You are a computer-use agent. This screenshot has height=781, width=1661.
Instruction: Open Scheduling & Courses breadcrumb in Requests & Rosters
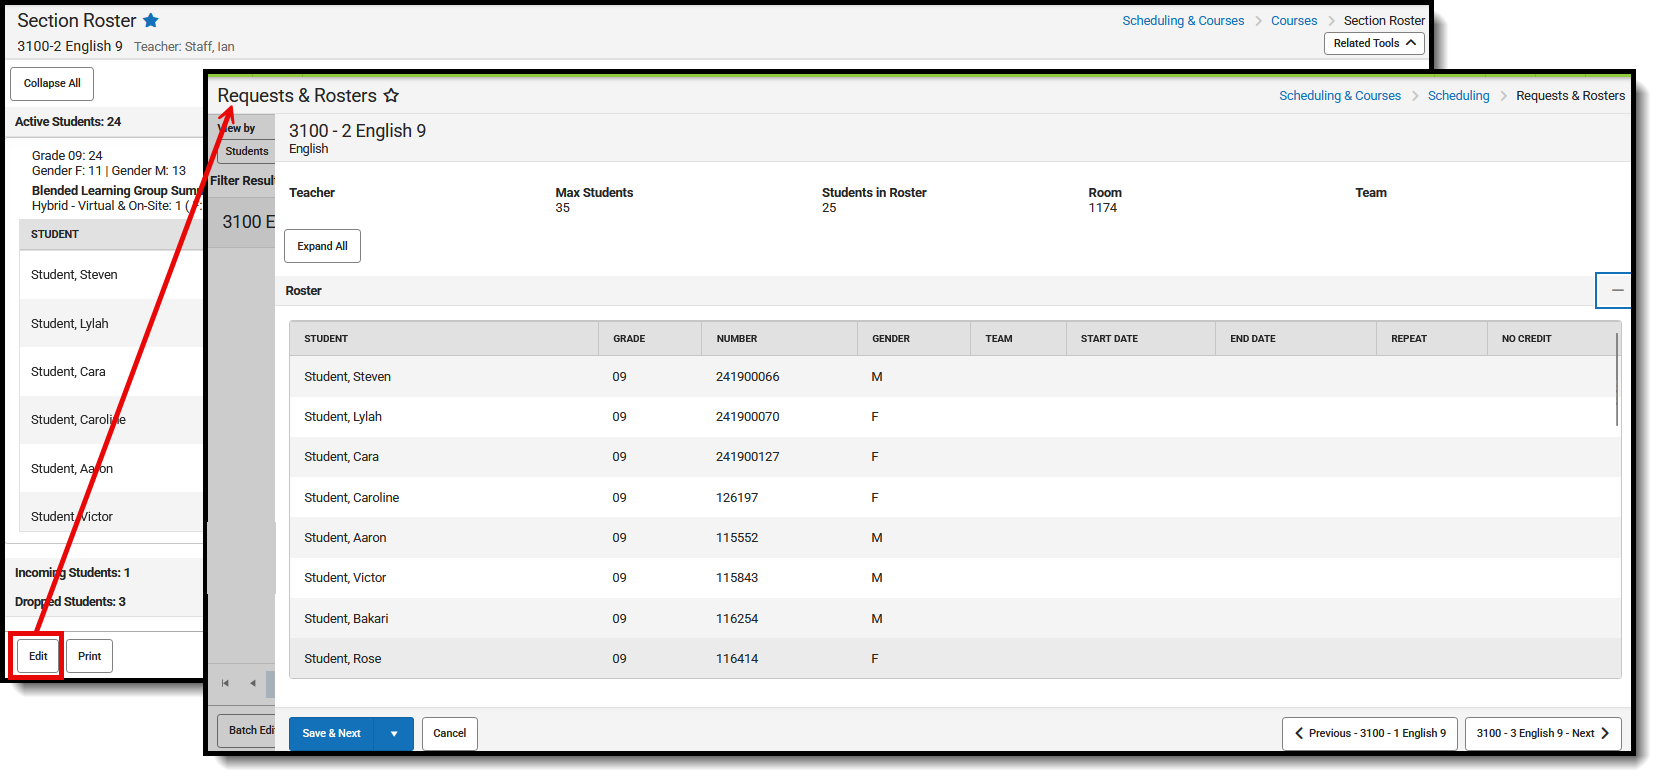[x=1340, y=95]
